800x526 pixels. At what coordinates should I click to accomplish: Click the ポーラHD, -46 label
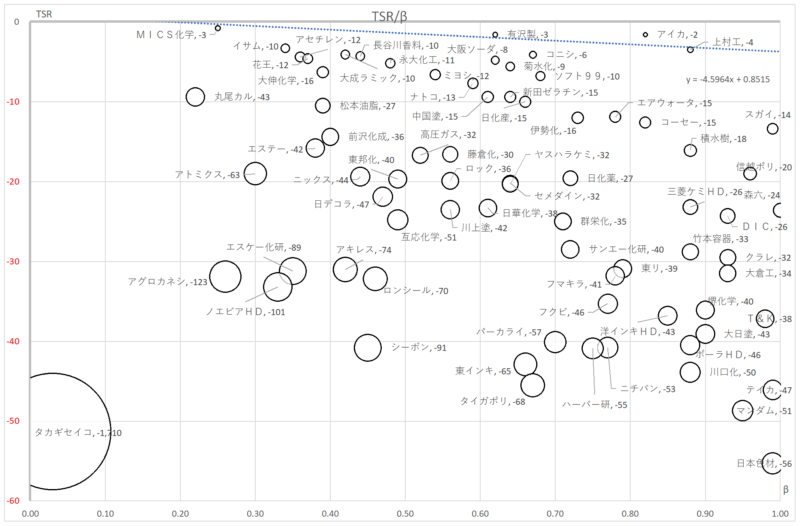click(729, 355)
